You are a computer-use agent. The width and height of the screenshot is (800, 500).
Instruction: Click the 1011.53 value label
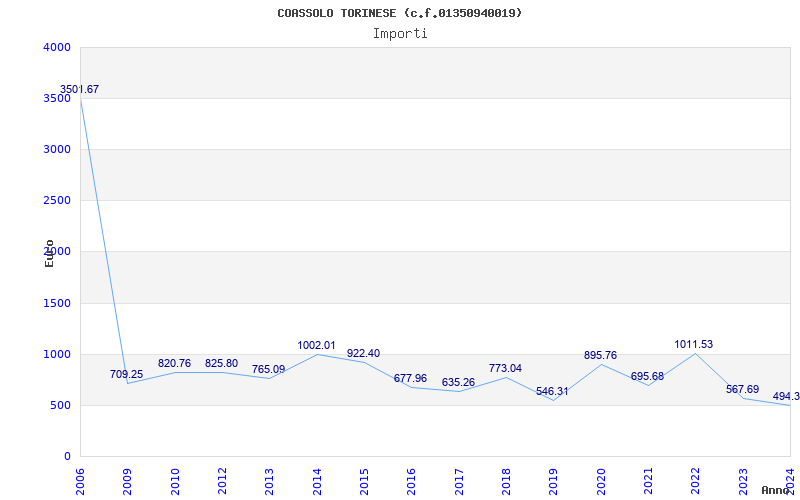point(693,344)
